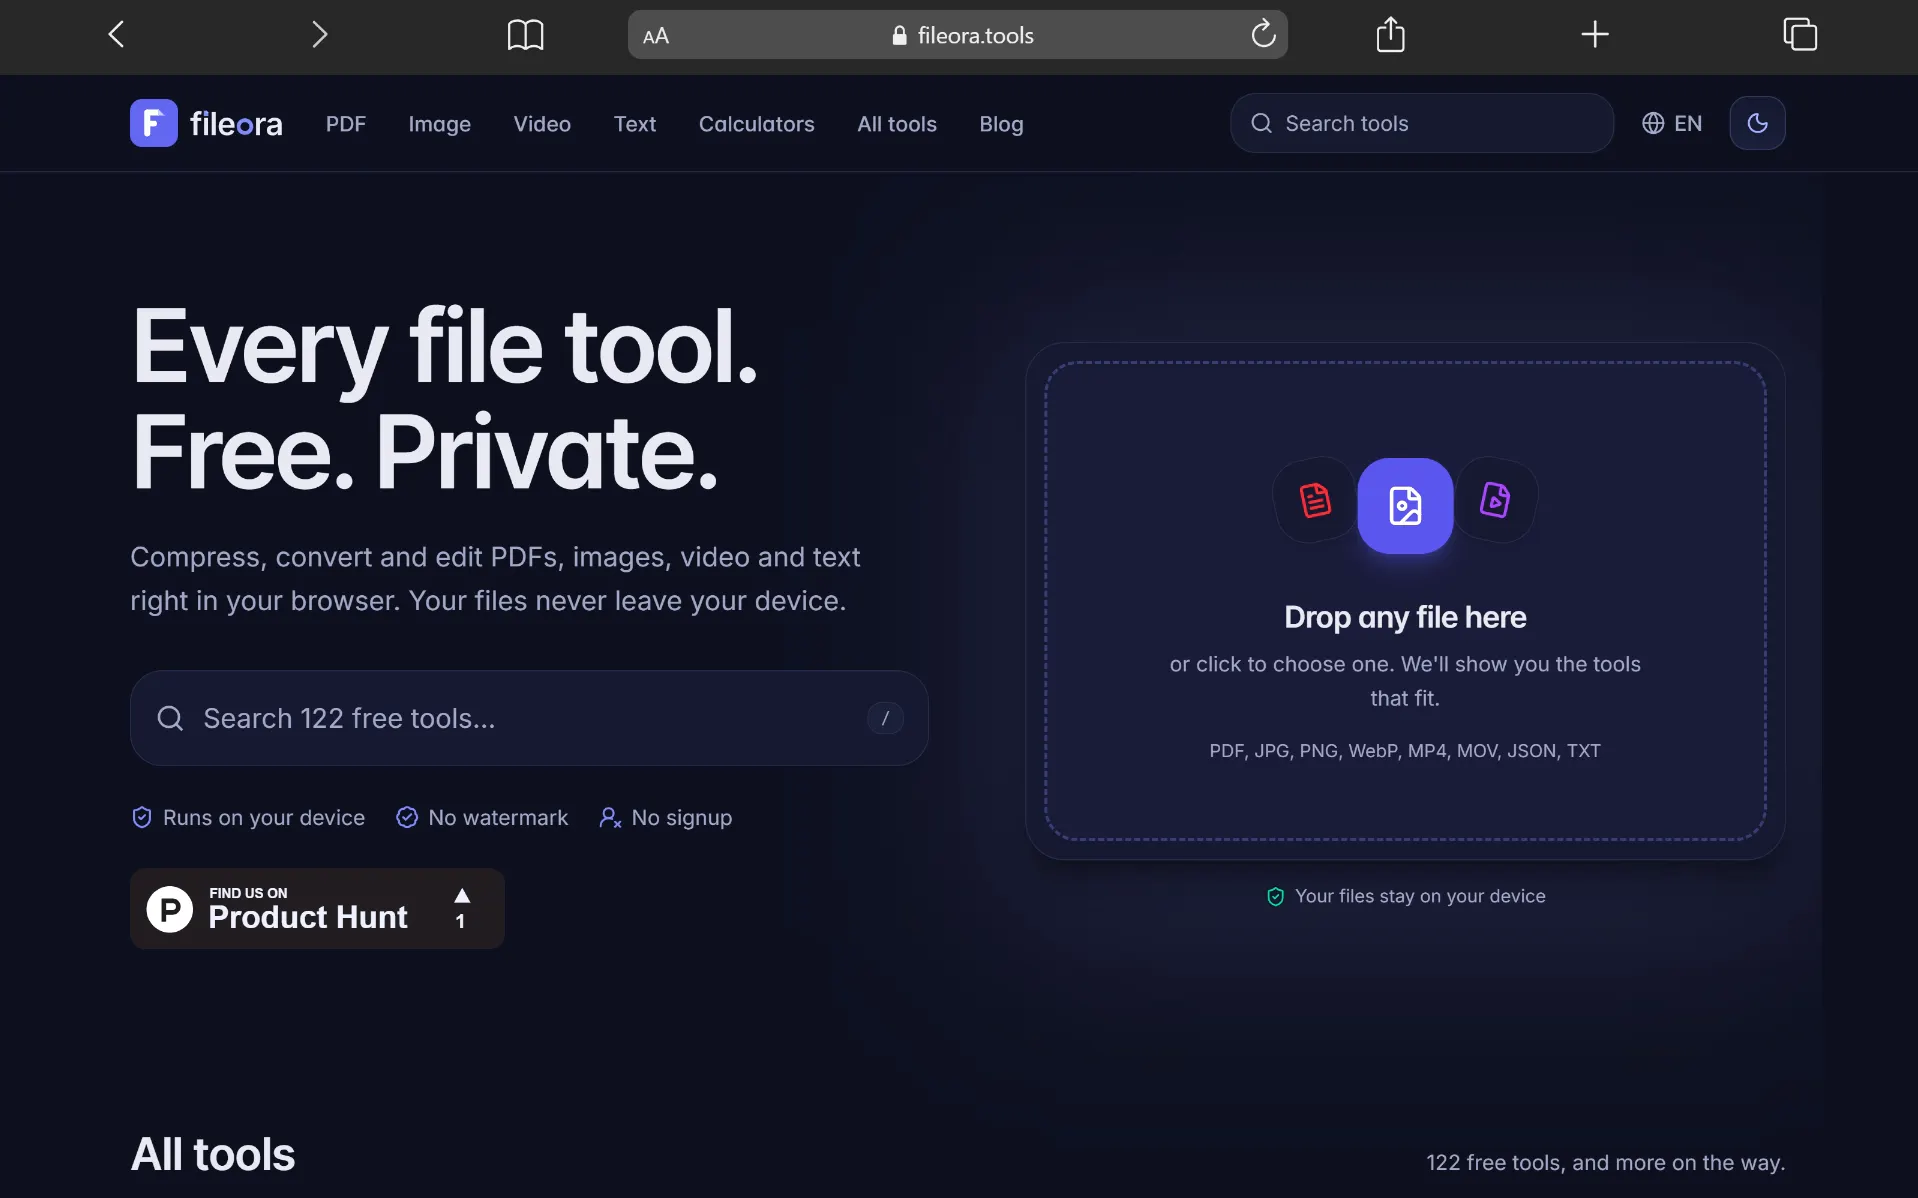Open the EN language selector
This screenshot has width=1918, height=1198.
tap(1672, 123)
